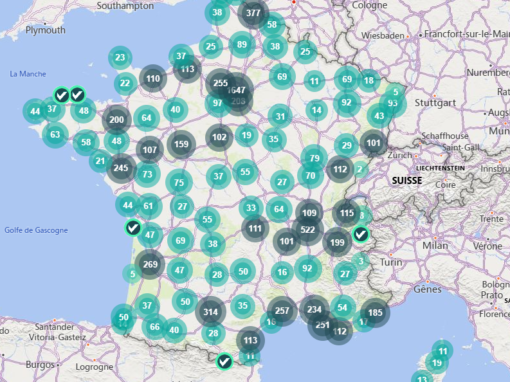This screenshot has width=510, height=382.
Task: Click the 1647 cluster marker near Paris
Action: pos(237,90)
